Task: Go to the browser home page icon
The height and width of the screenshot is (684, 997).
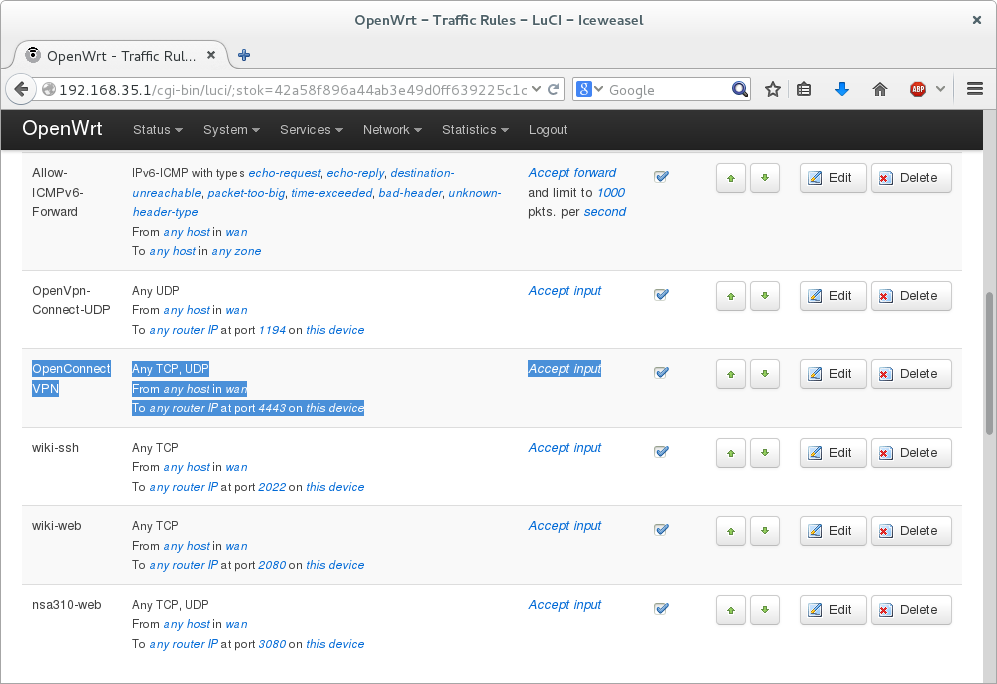Action: [x=880, y=90]
